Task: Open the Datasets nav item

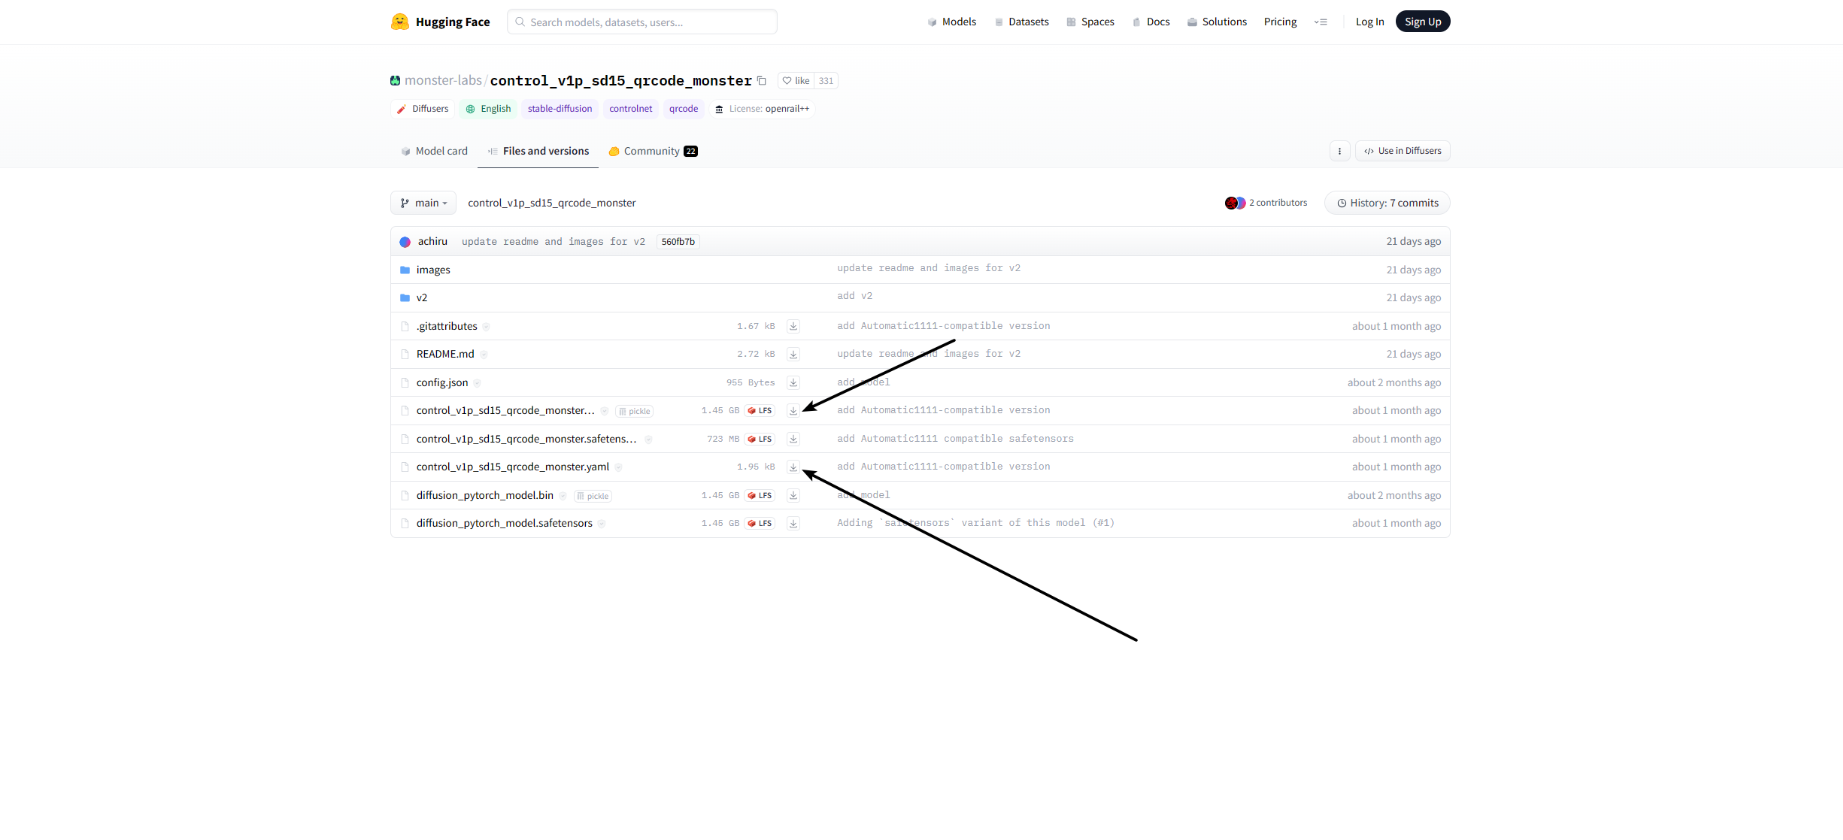Action: [1021, 22]
